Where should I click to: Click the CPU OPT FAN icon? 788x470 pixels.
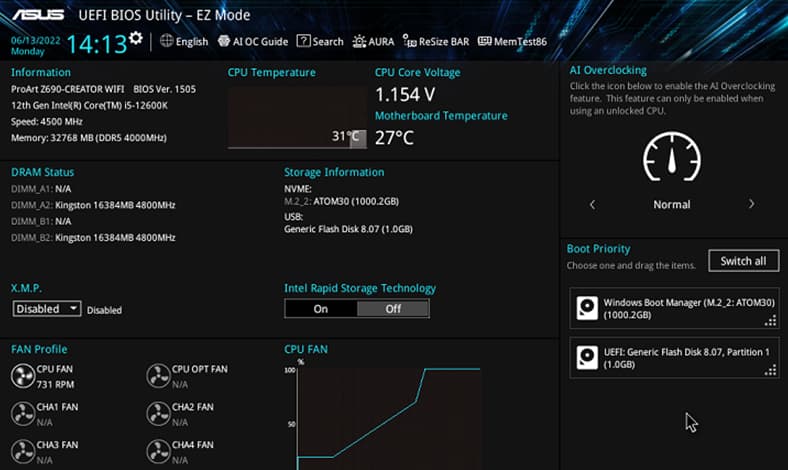158,376
